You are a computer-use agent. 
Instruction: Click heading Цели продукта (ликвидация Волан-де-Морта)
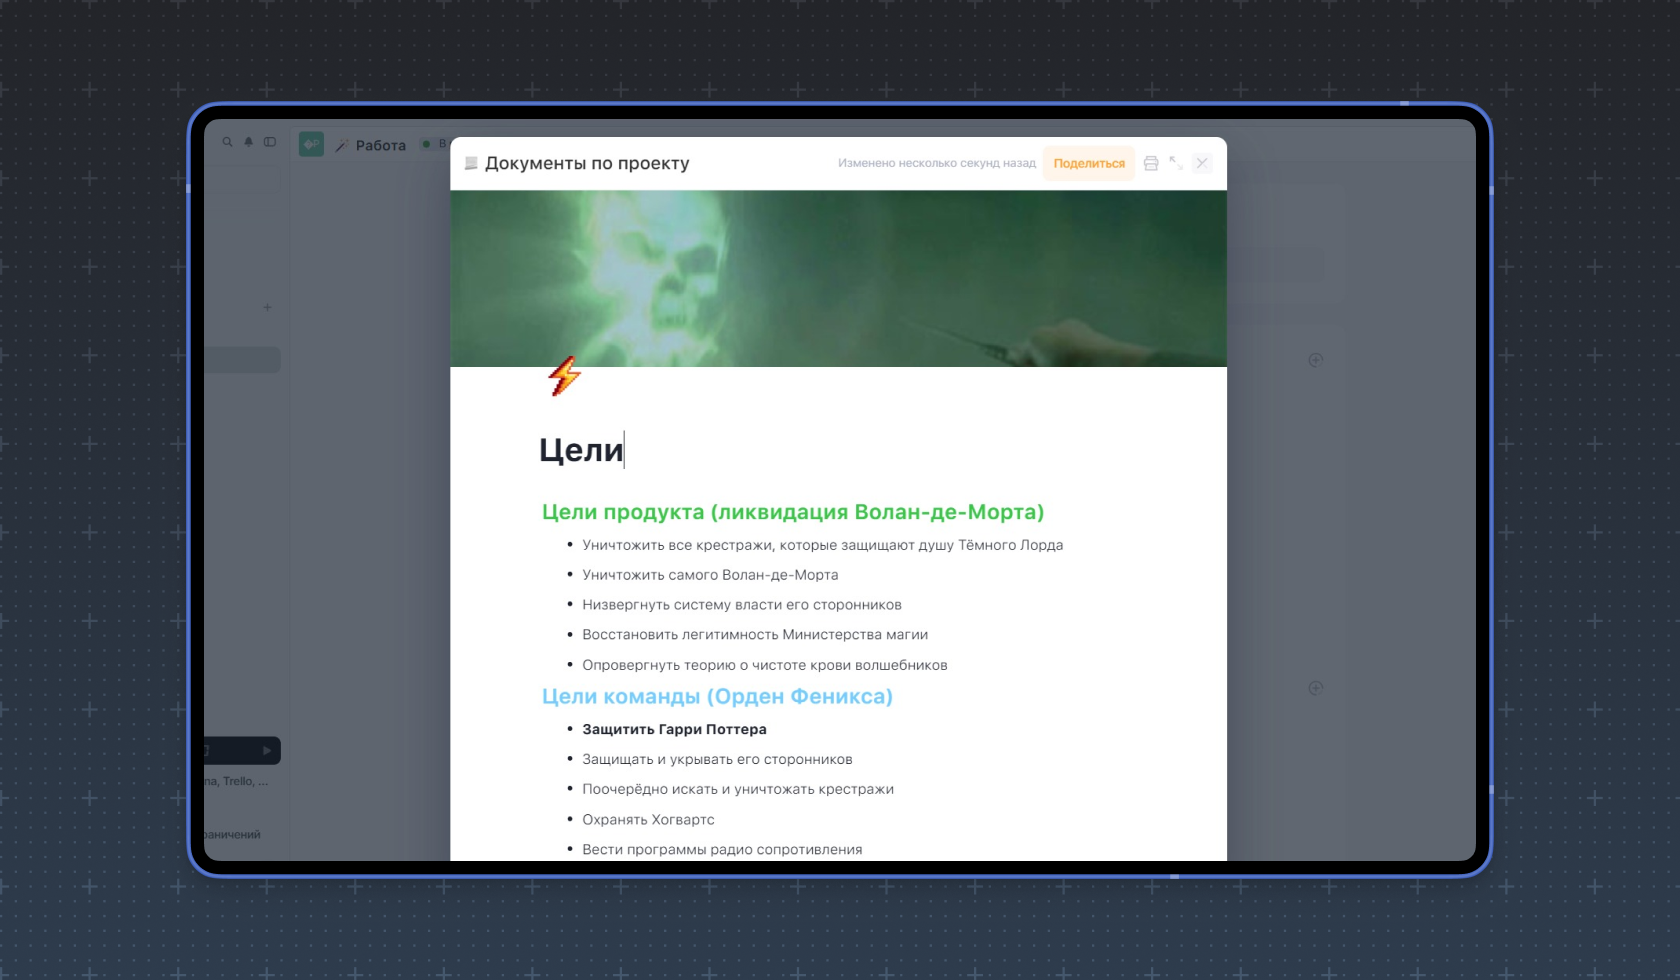[792, 512]
